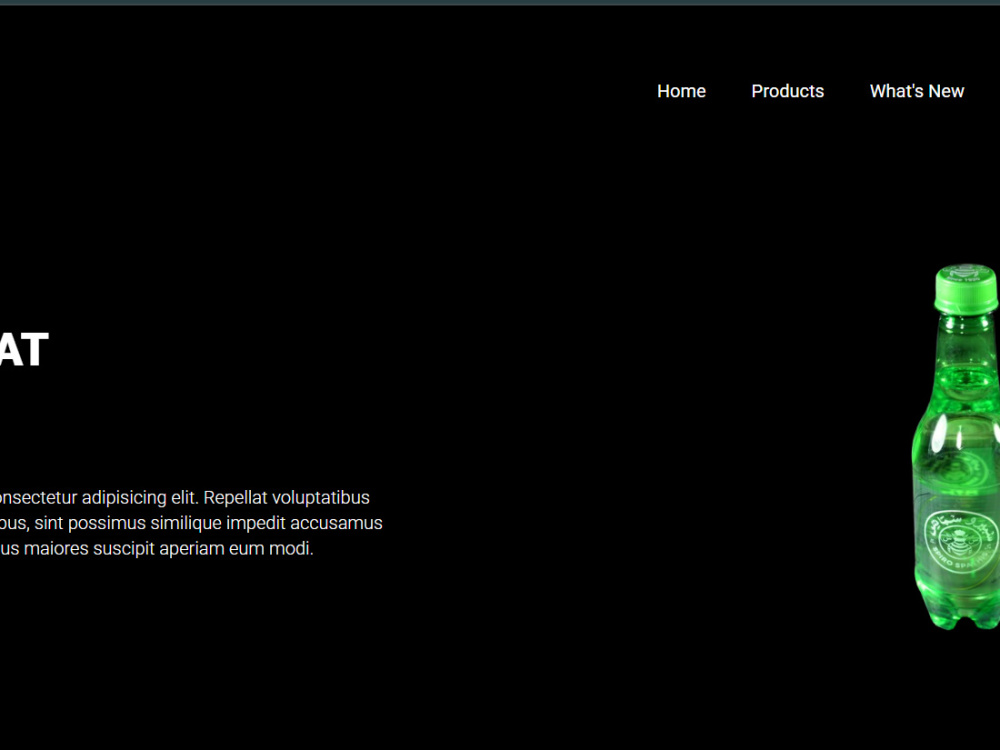Screen dimensions: 1000x750
Task: Select the line ending 'impedit accusamus'
Action: (191, 523)
